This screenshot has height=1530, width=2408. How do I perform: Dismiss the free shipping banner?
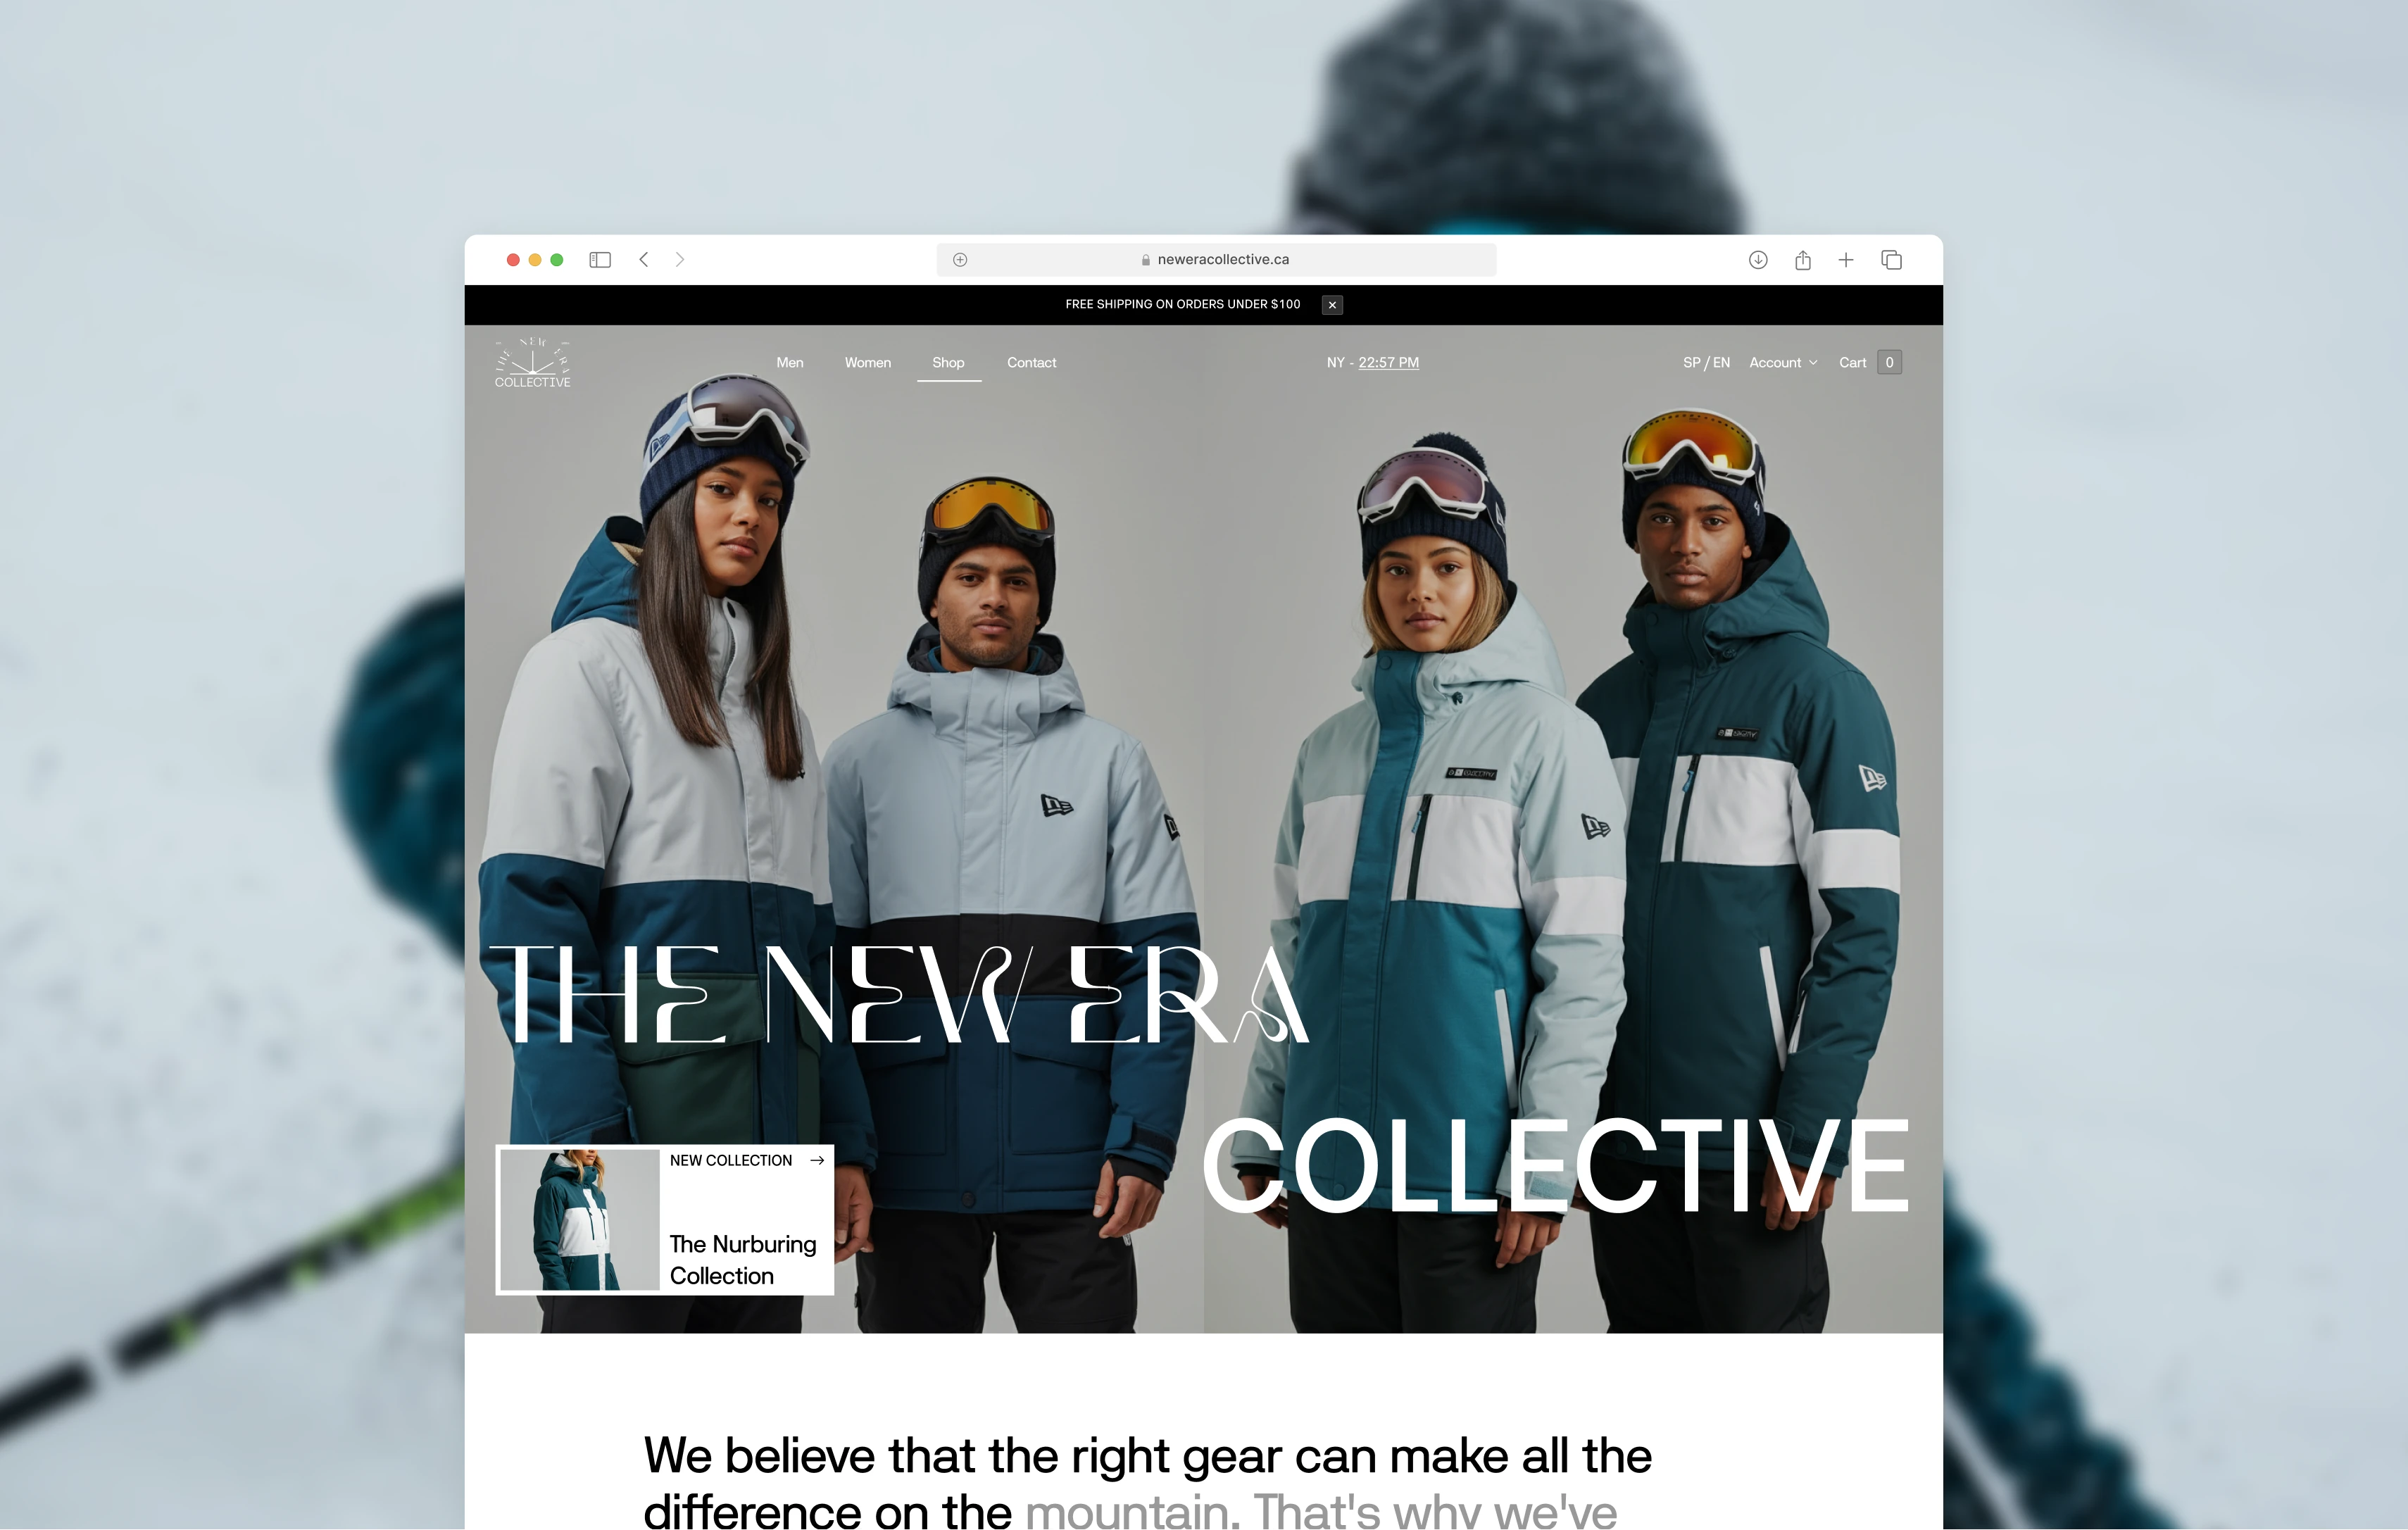(x=1332, y=305)
